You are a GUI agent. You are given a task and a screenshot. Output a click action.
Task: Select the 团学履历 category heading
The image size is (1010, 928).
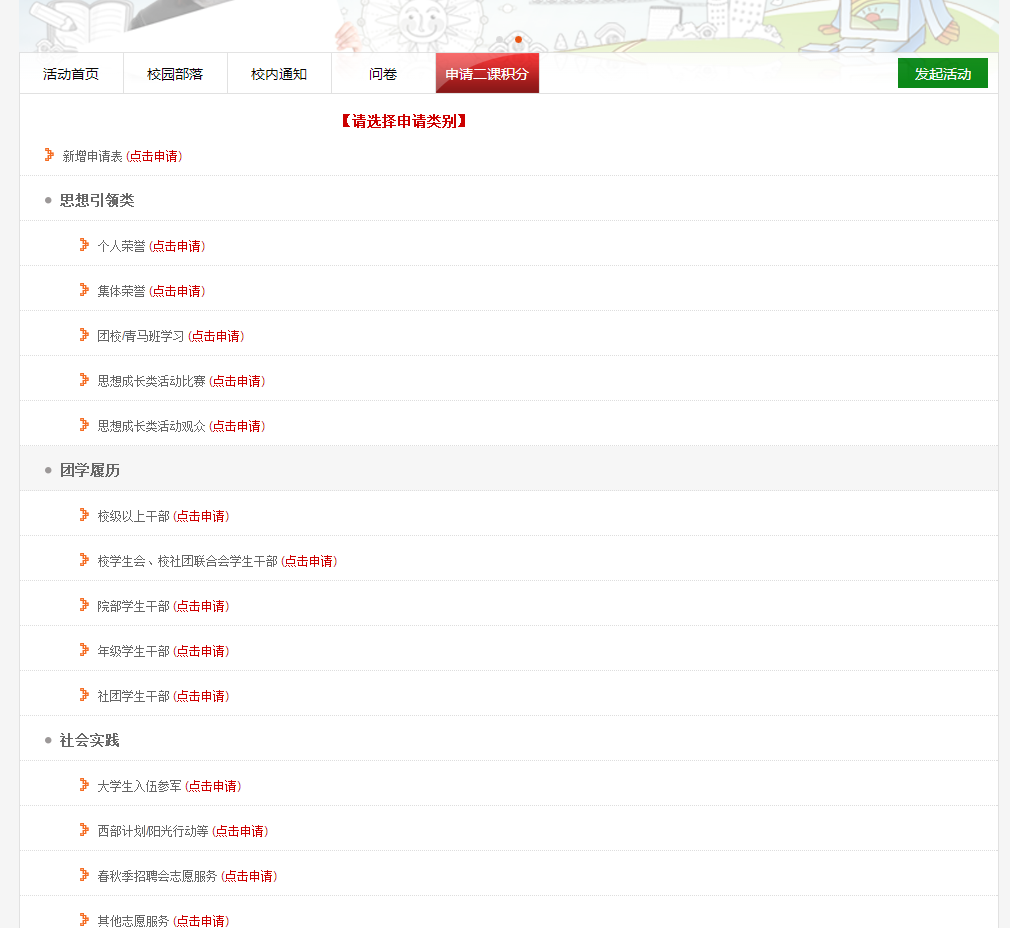tap(90, 471)
